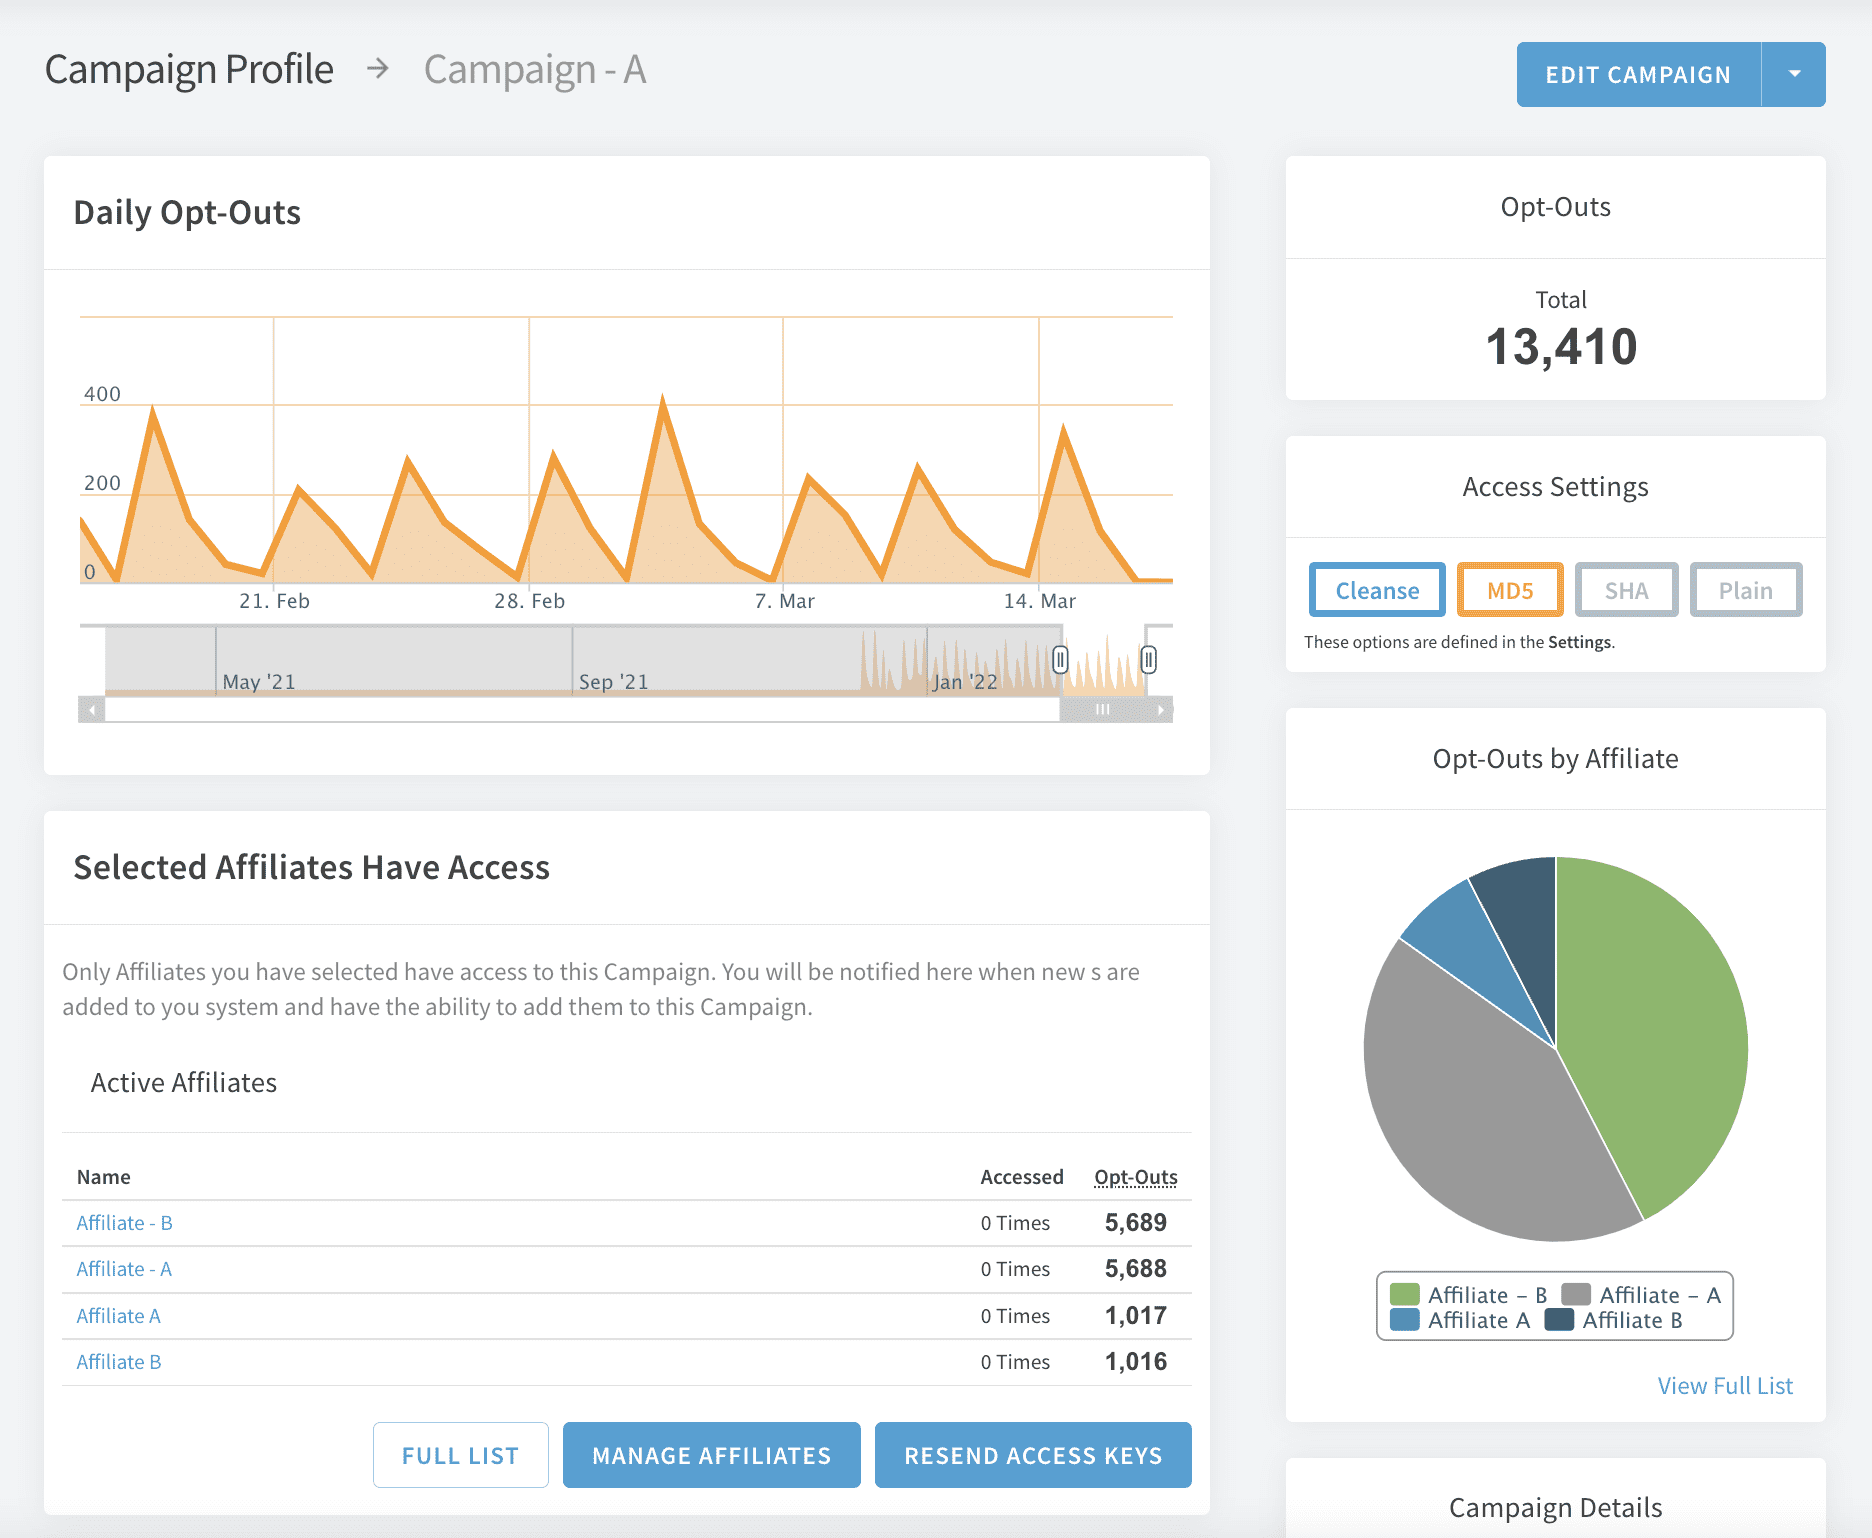Click the gray pie slice for Affiliate – A
Image resolution: width=1872 pixels, height=1538 pixels.
[1470, 1110]
